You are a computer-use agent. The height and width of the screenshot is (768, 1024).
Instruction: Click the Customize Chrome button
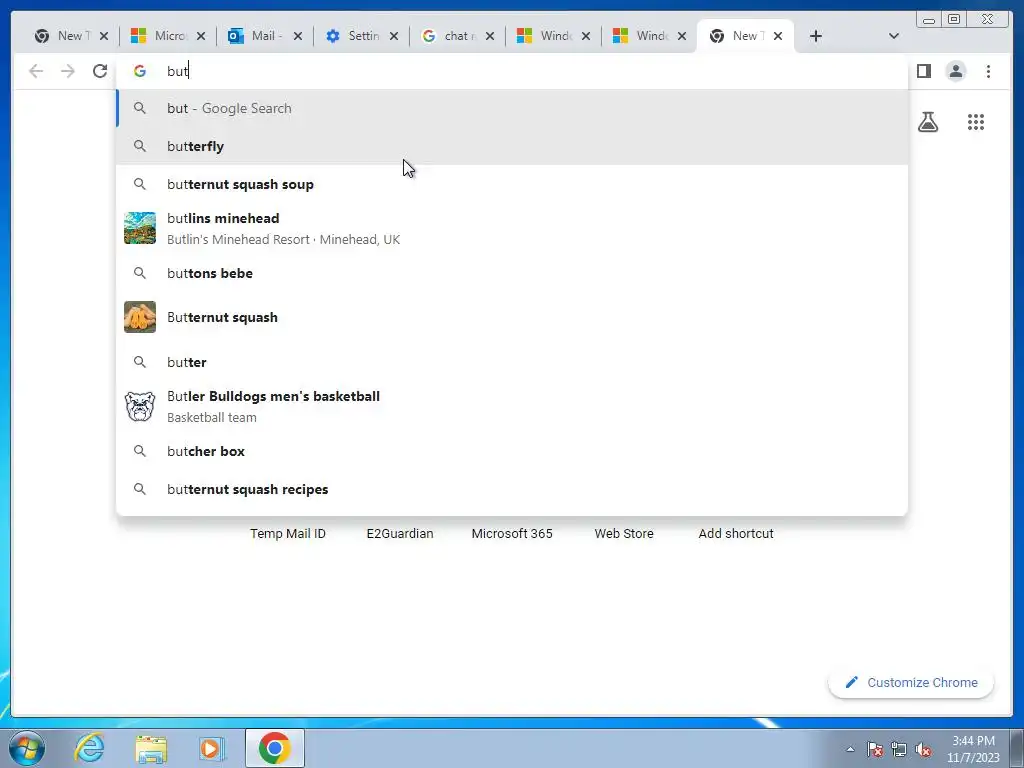point(911,682)
